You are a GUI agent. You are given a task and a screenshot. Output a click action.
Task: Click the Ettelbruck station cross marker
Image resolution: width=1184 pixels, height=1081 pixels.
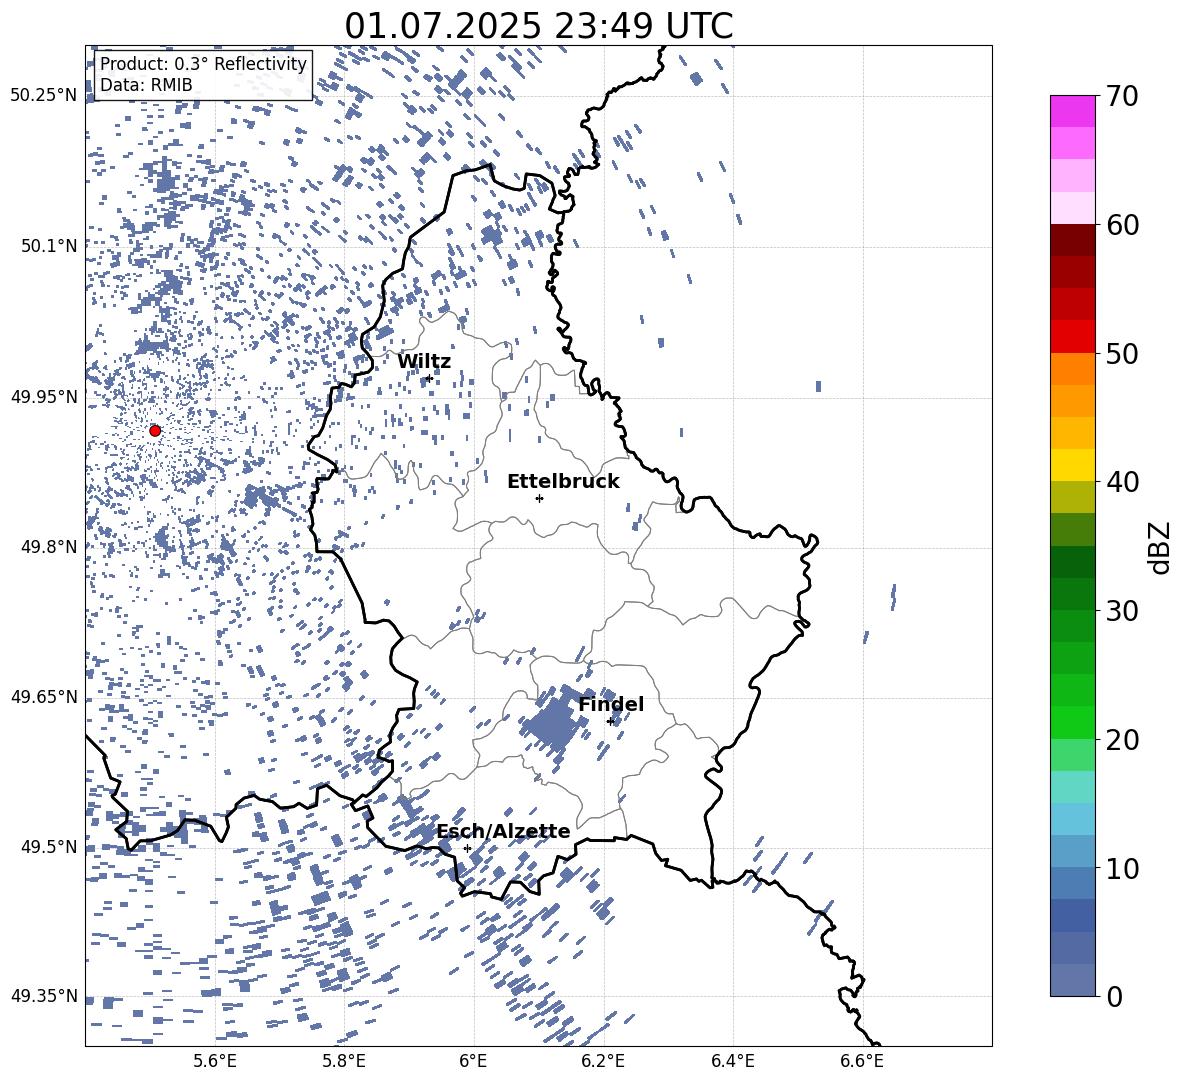pyautogui.click(x=539, y=498)
